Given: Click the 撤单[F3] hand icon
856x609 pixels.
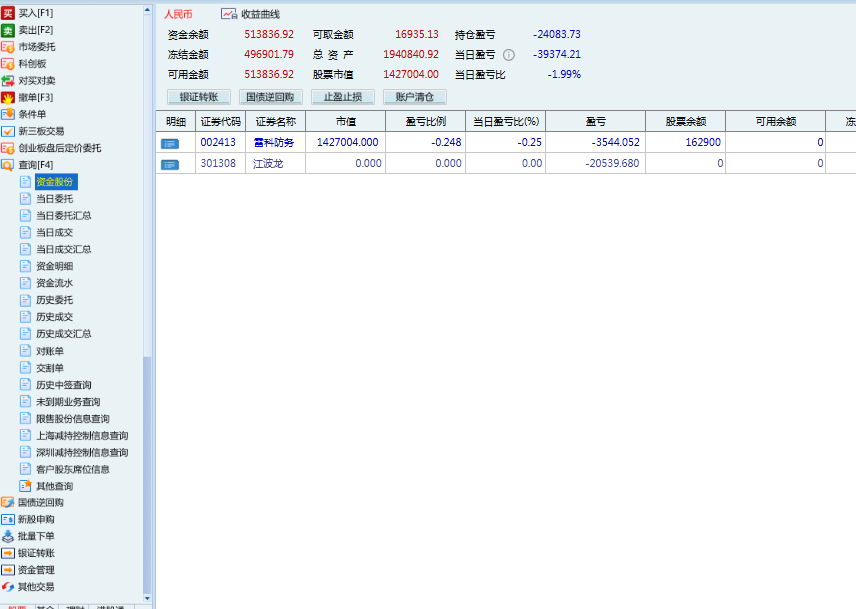Looking at the screenshot, I should [8, 98].
